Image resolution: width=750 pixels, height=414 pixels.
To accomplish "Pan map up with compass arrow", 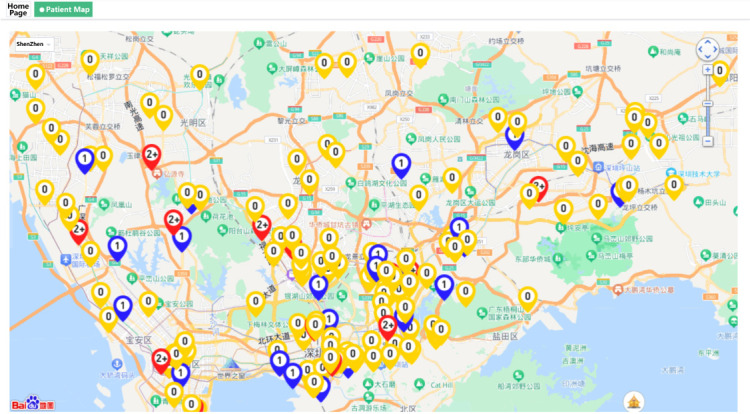I will (708, 43).
